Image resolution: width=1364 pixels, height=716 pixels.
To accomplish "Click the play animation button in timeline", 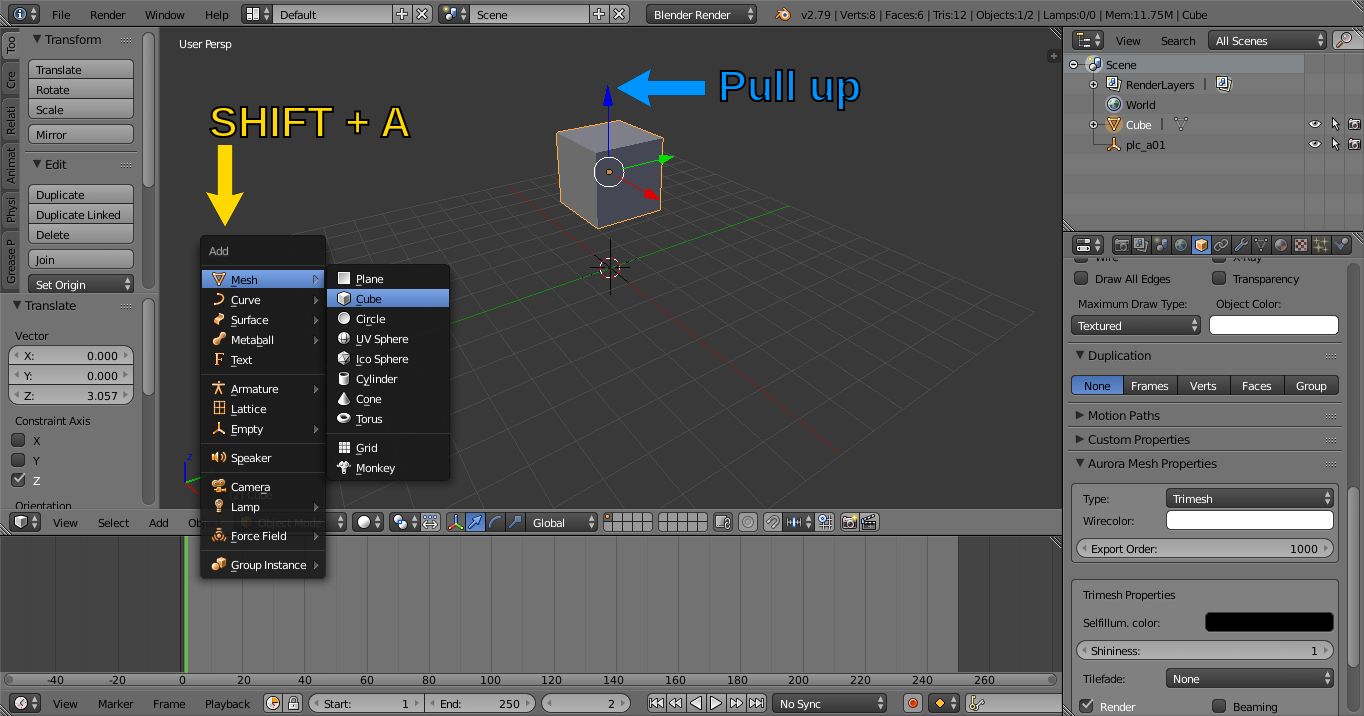I will click(716, 704).
